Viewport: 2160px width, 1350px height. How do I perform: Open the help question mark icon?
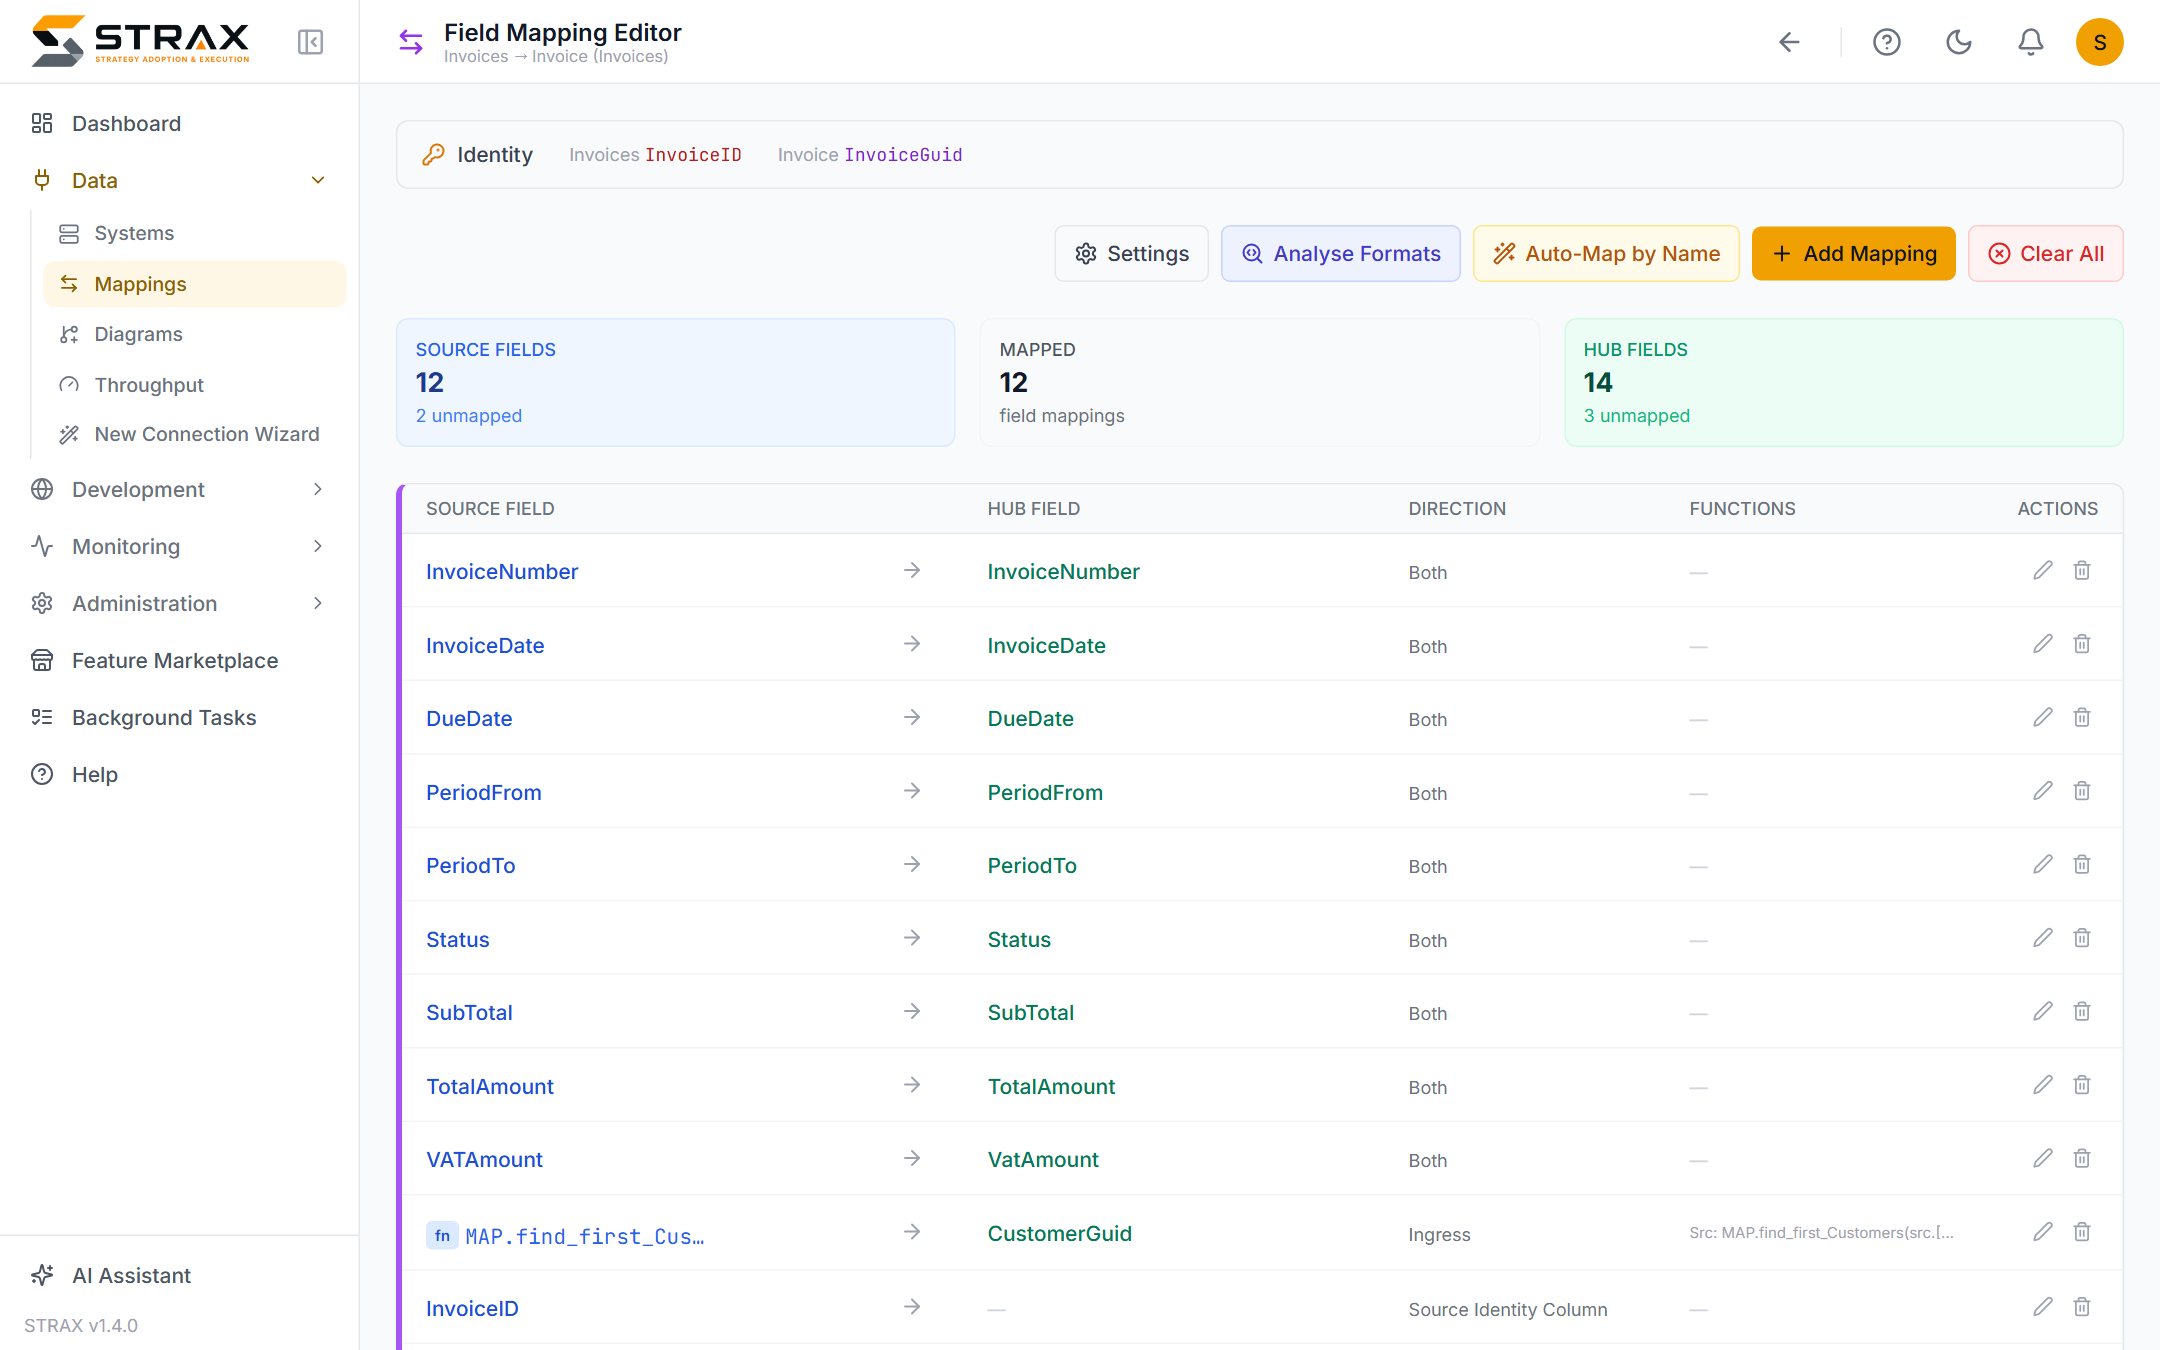(x=1887, y=42)
